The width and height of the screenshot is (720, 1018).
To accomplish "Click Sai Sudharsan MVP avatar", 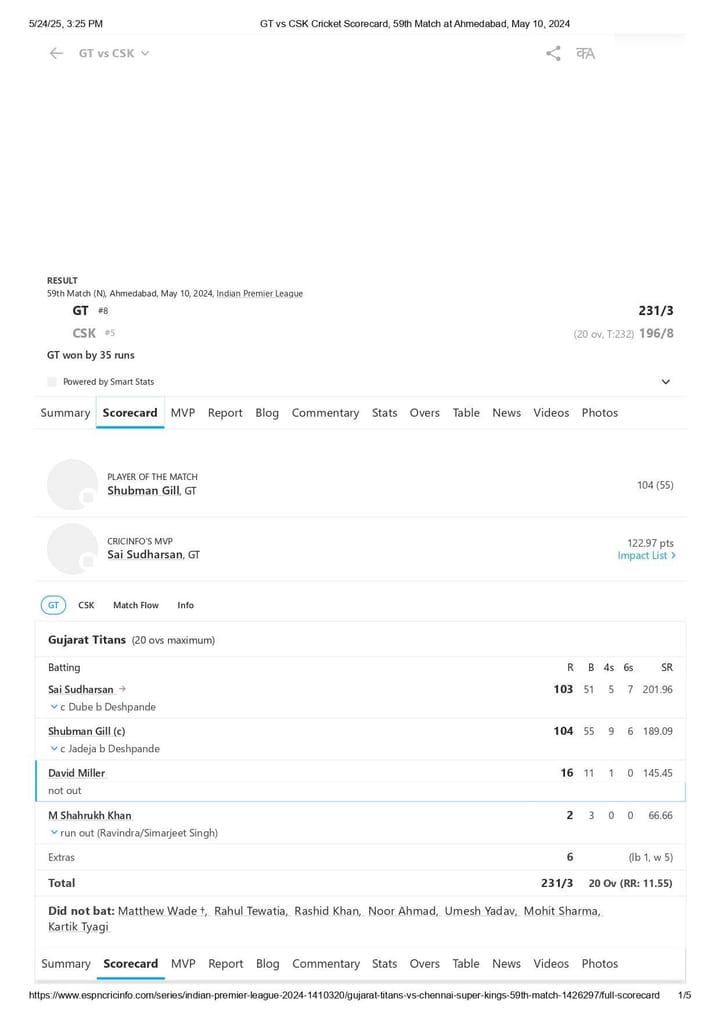I will [72, 549].
